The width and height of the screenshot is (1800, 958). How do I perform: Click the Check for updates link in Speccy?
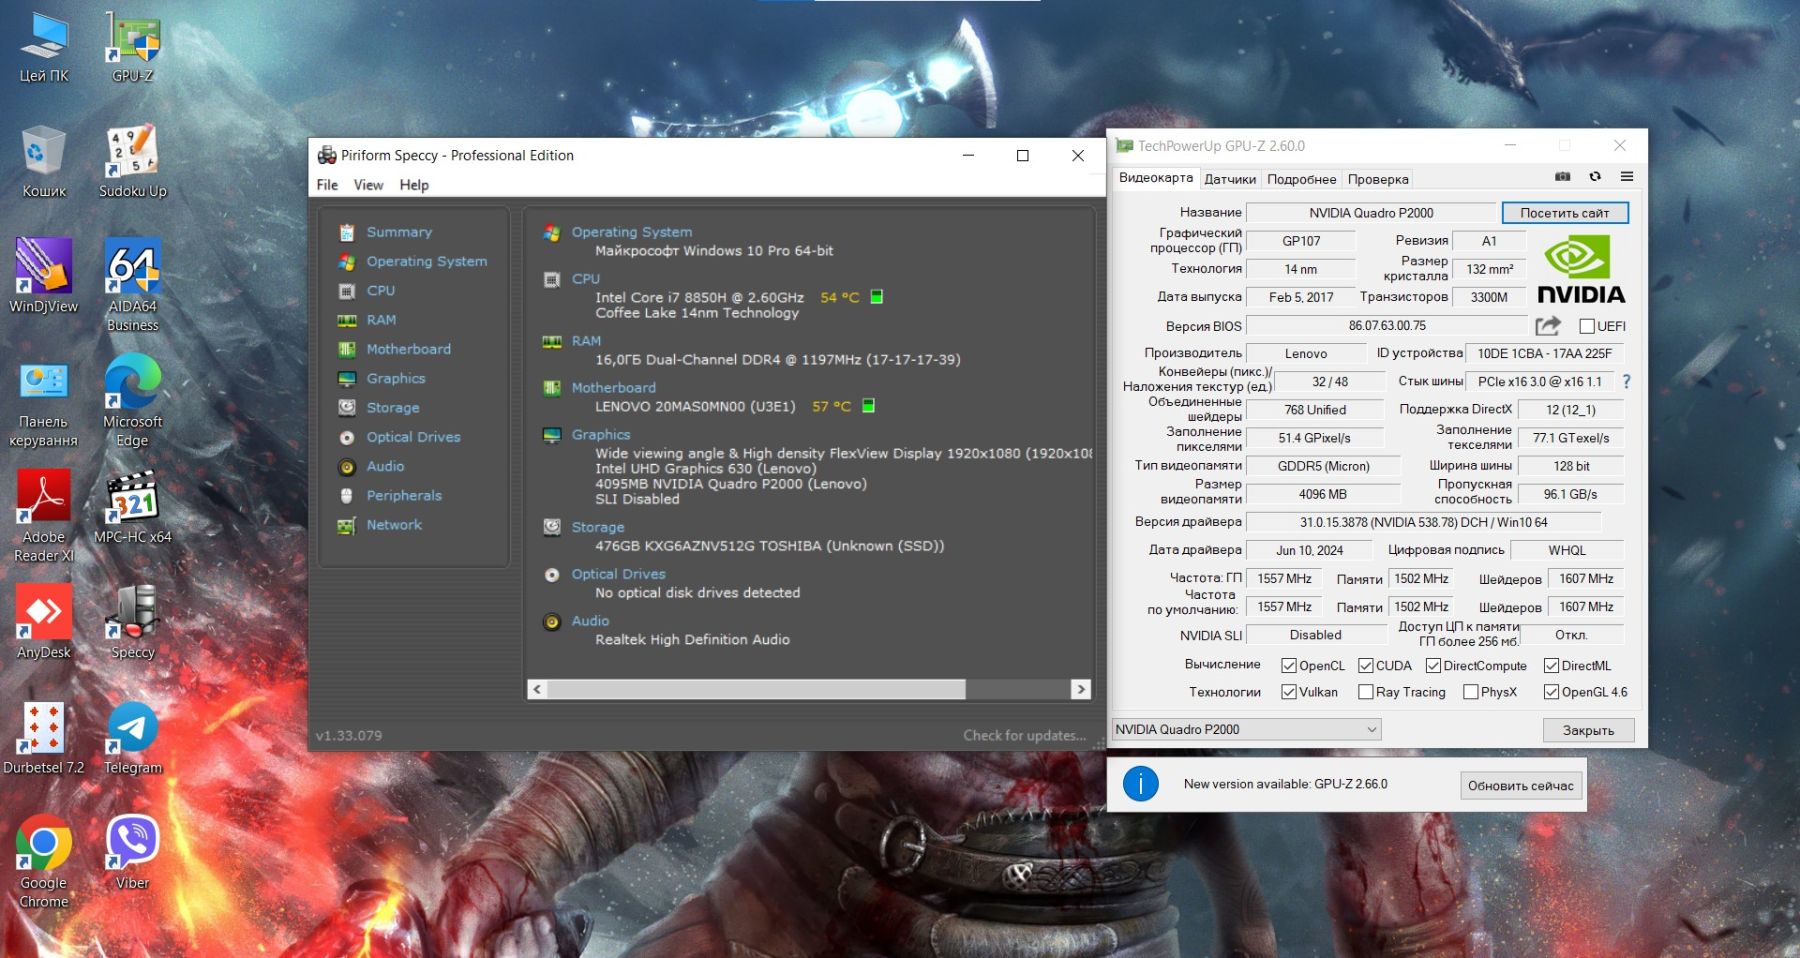1025,735
